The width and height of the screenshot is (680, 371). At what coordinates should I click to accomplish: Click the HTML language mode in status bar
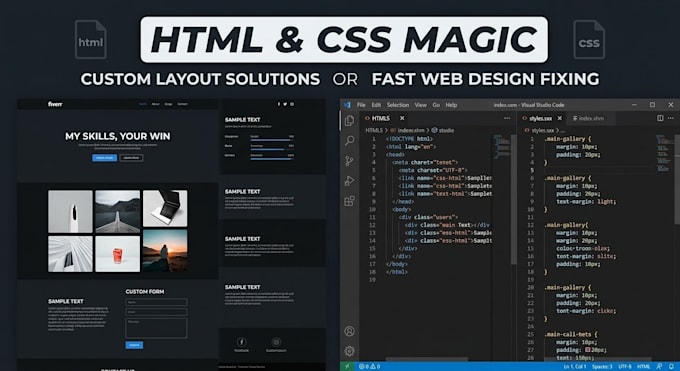click(644, 367)
